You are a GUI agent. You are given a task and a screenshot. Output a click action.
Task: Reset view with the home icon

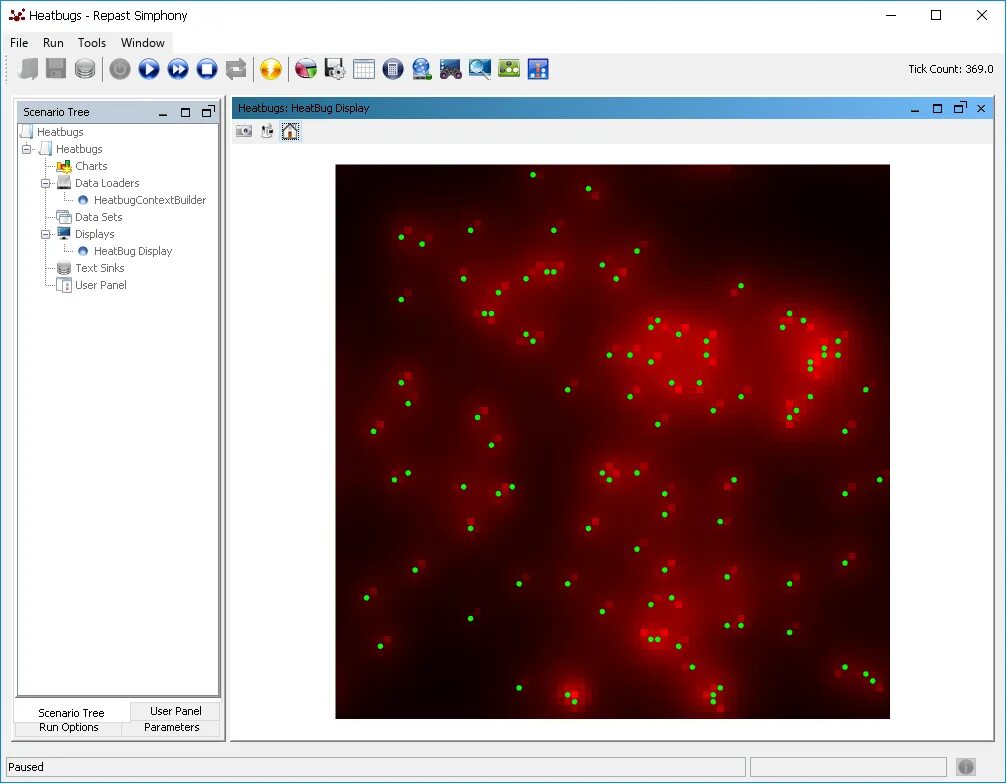290,132
